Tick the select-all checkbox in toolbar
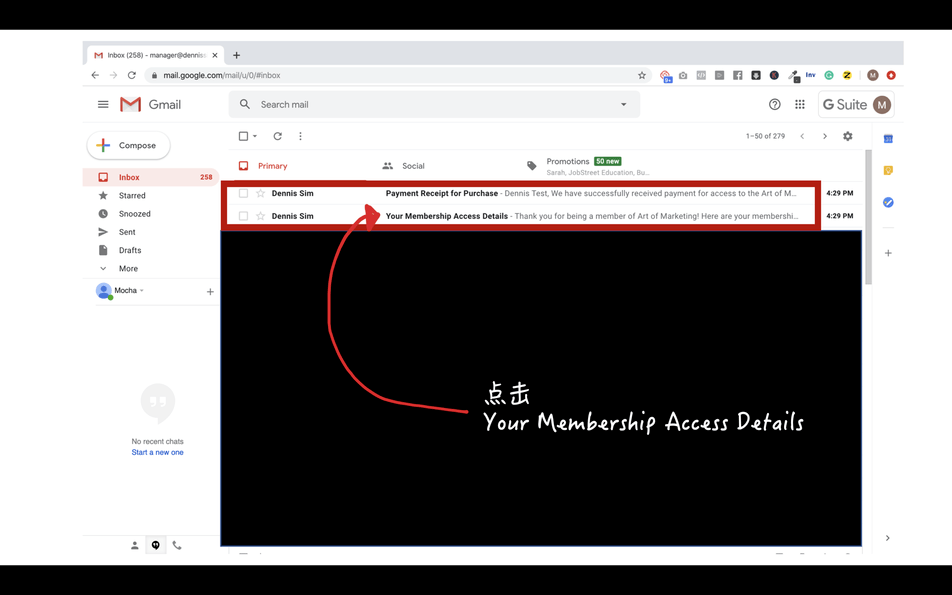 (x=243, y=136)
